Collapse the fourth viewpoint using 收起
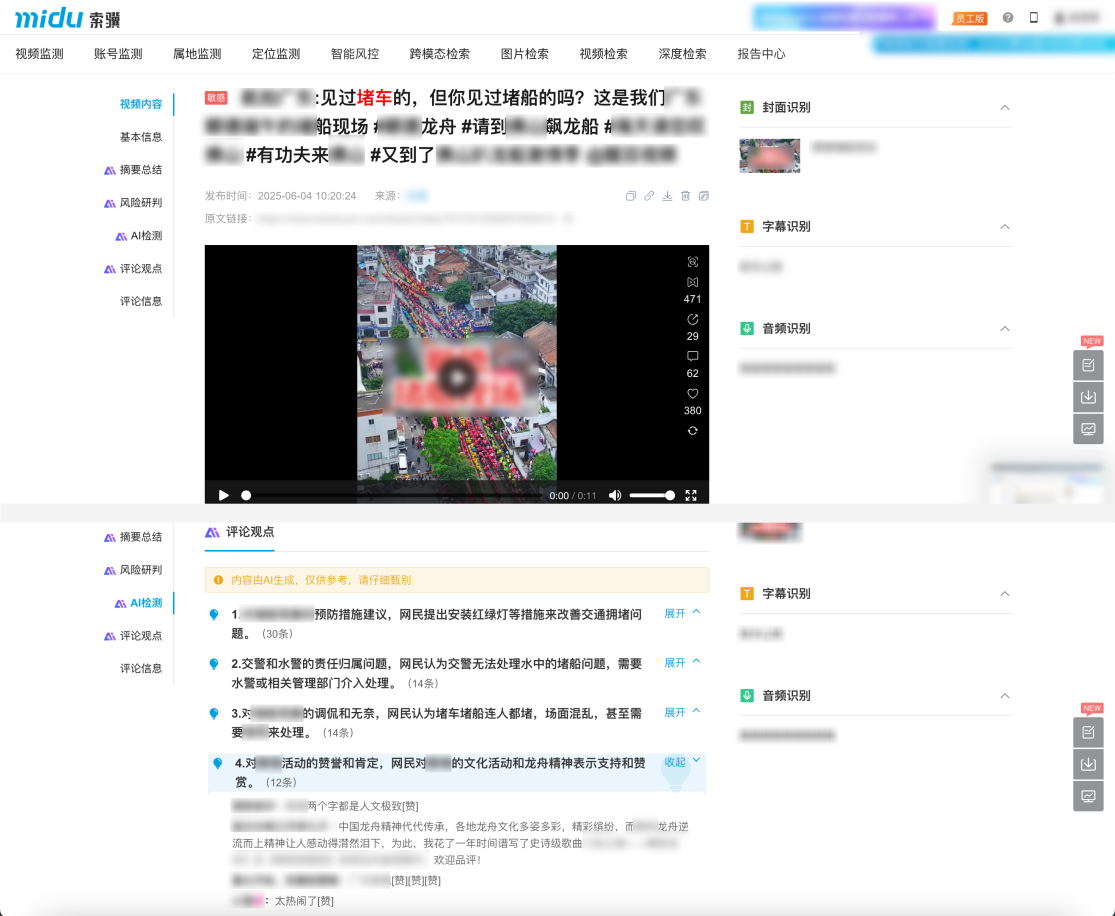1115x916 pixels. pos(675,762)
